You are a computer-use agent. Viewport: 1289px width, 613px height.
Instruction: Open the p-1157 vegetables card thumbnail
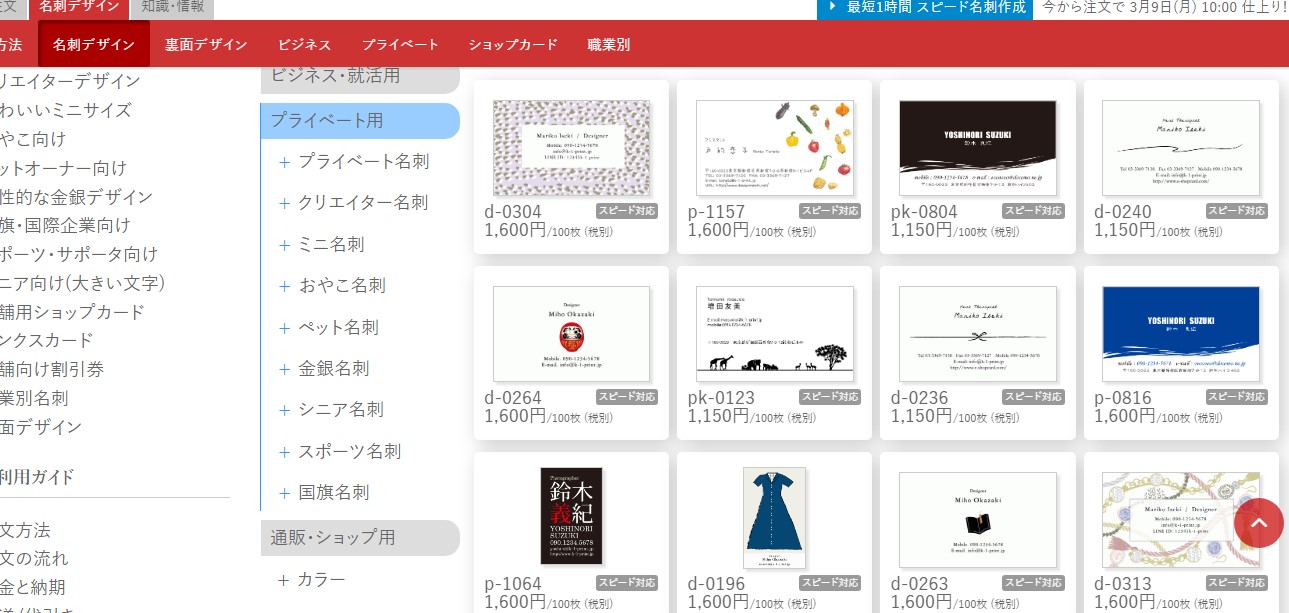point(775,148)
